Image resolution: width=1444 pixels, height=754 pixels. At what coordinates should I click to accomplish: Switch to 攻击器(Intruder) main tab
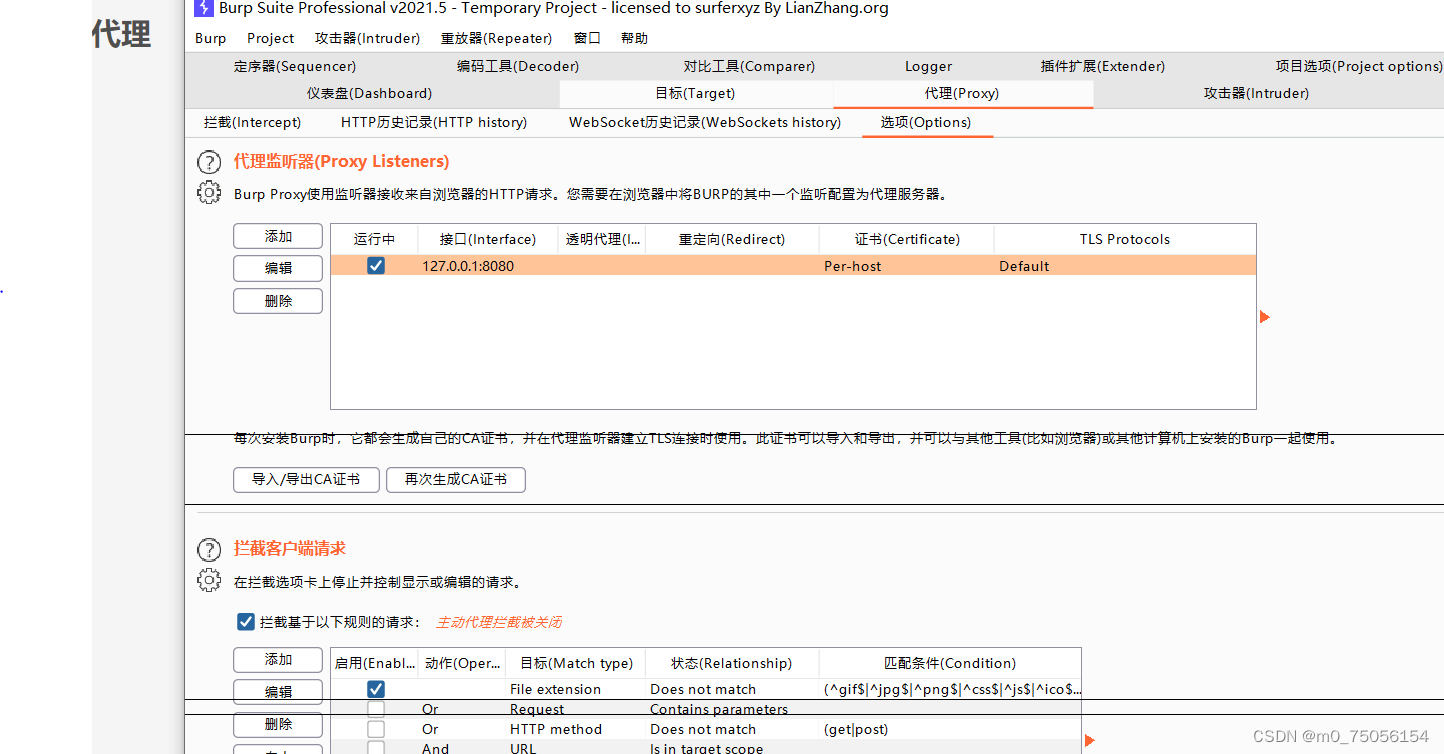tap(1256, 93)
